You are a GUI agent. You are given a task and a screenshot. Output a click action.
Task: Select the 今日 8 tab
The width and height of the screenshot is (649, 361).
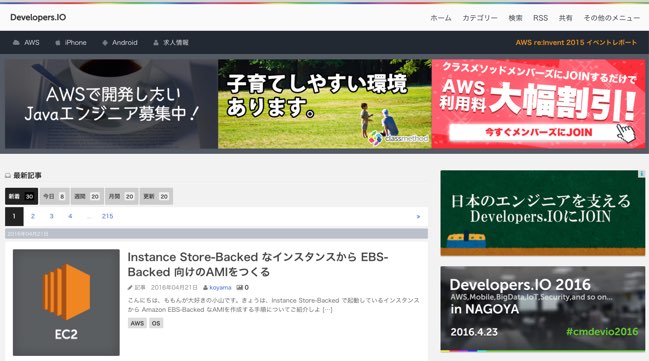[x=54, y=196]
